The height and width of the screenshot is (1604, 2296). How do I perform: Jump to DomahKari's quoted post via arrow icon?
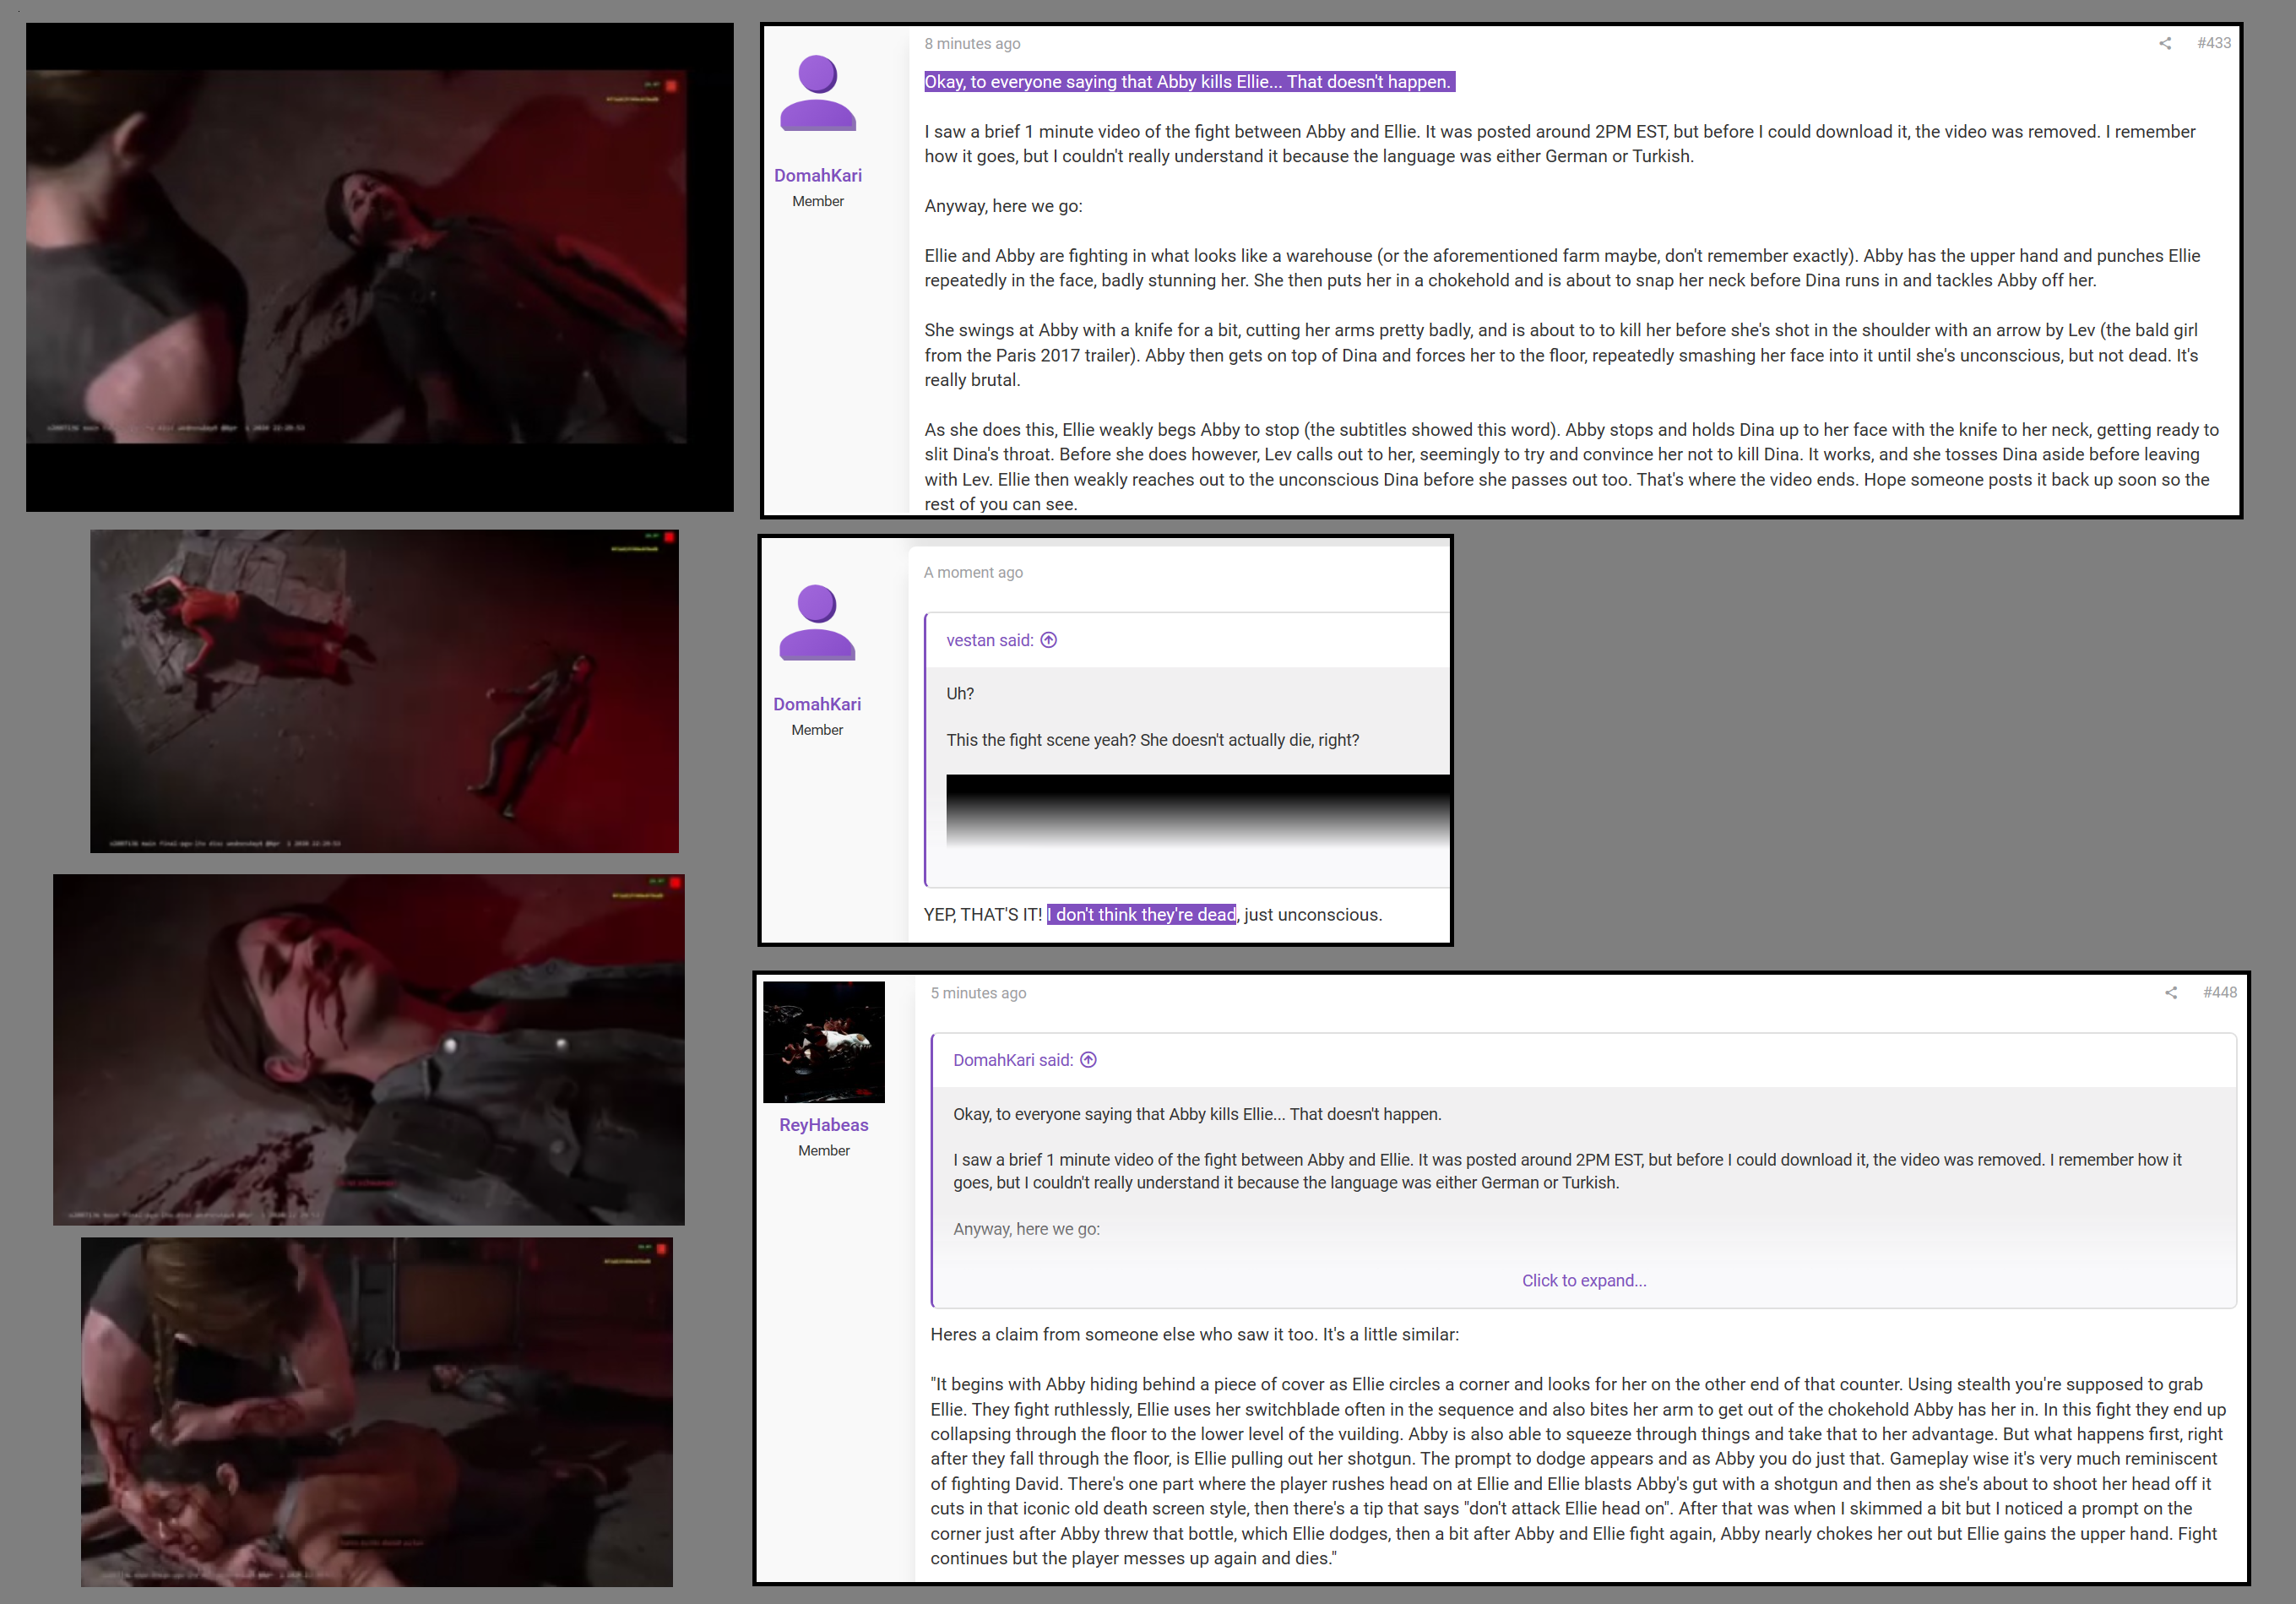click(x=1088, y=1060)
